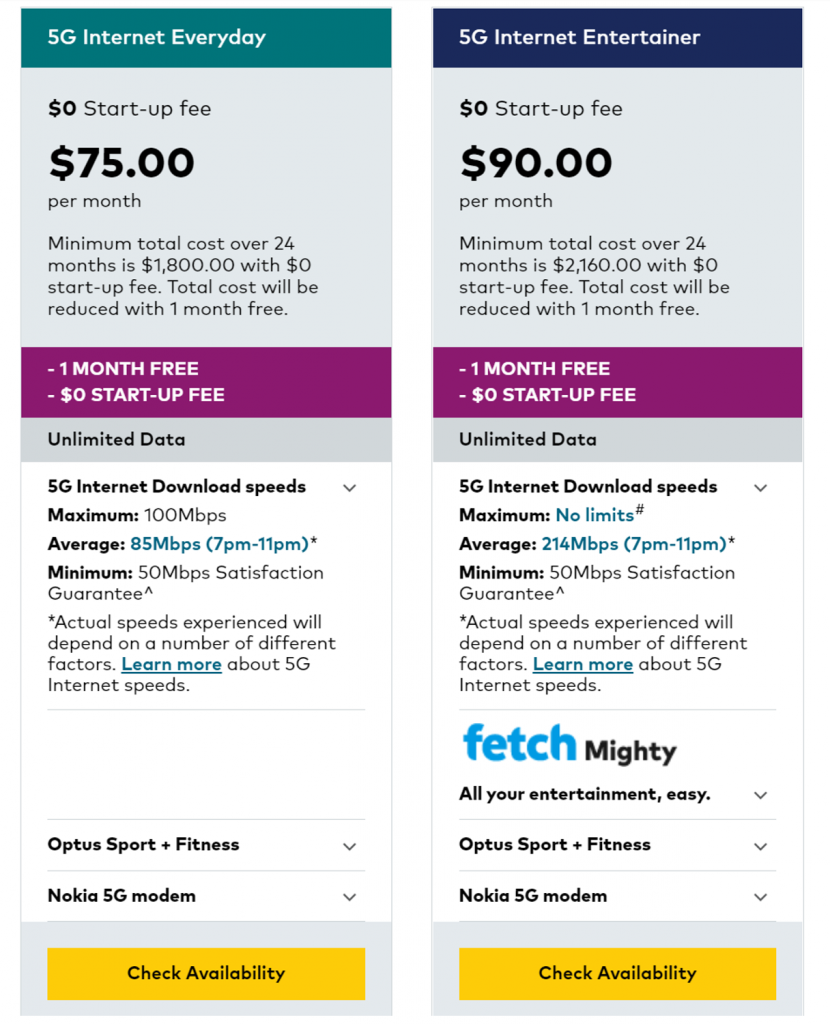
Task: Expand Entertainer plan 5G Download speeds chevron
Action: point(760,488)
